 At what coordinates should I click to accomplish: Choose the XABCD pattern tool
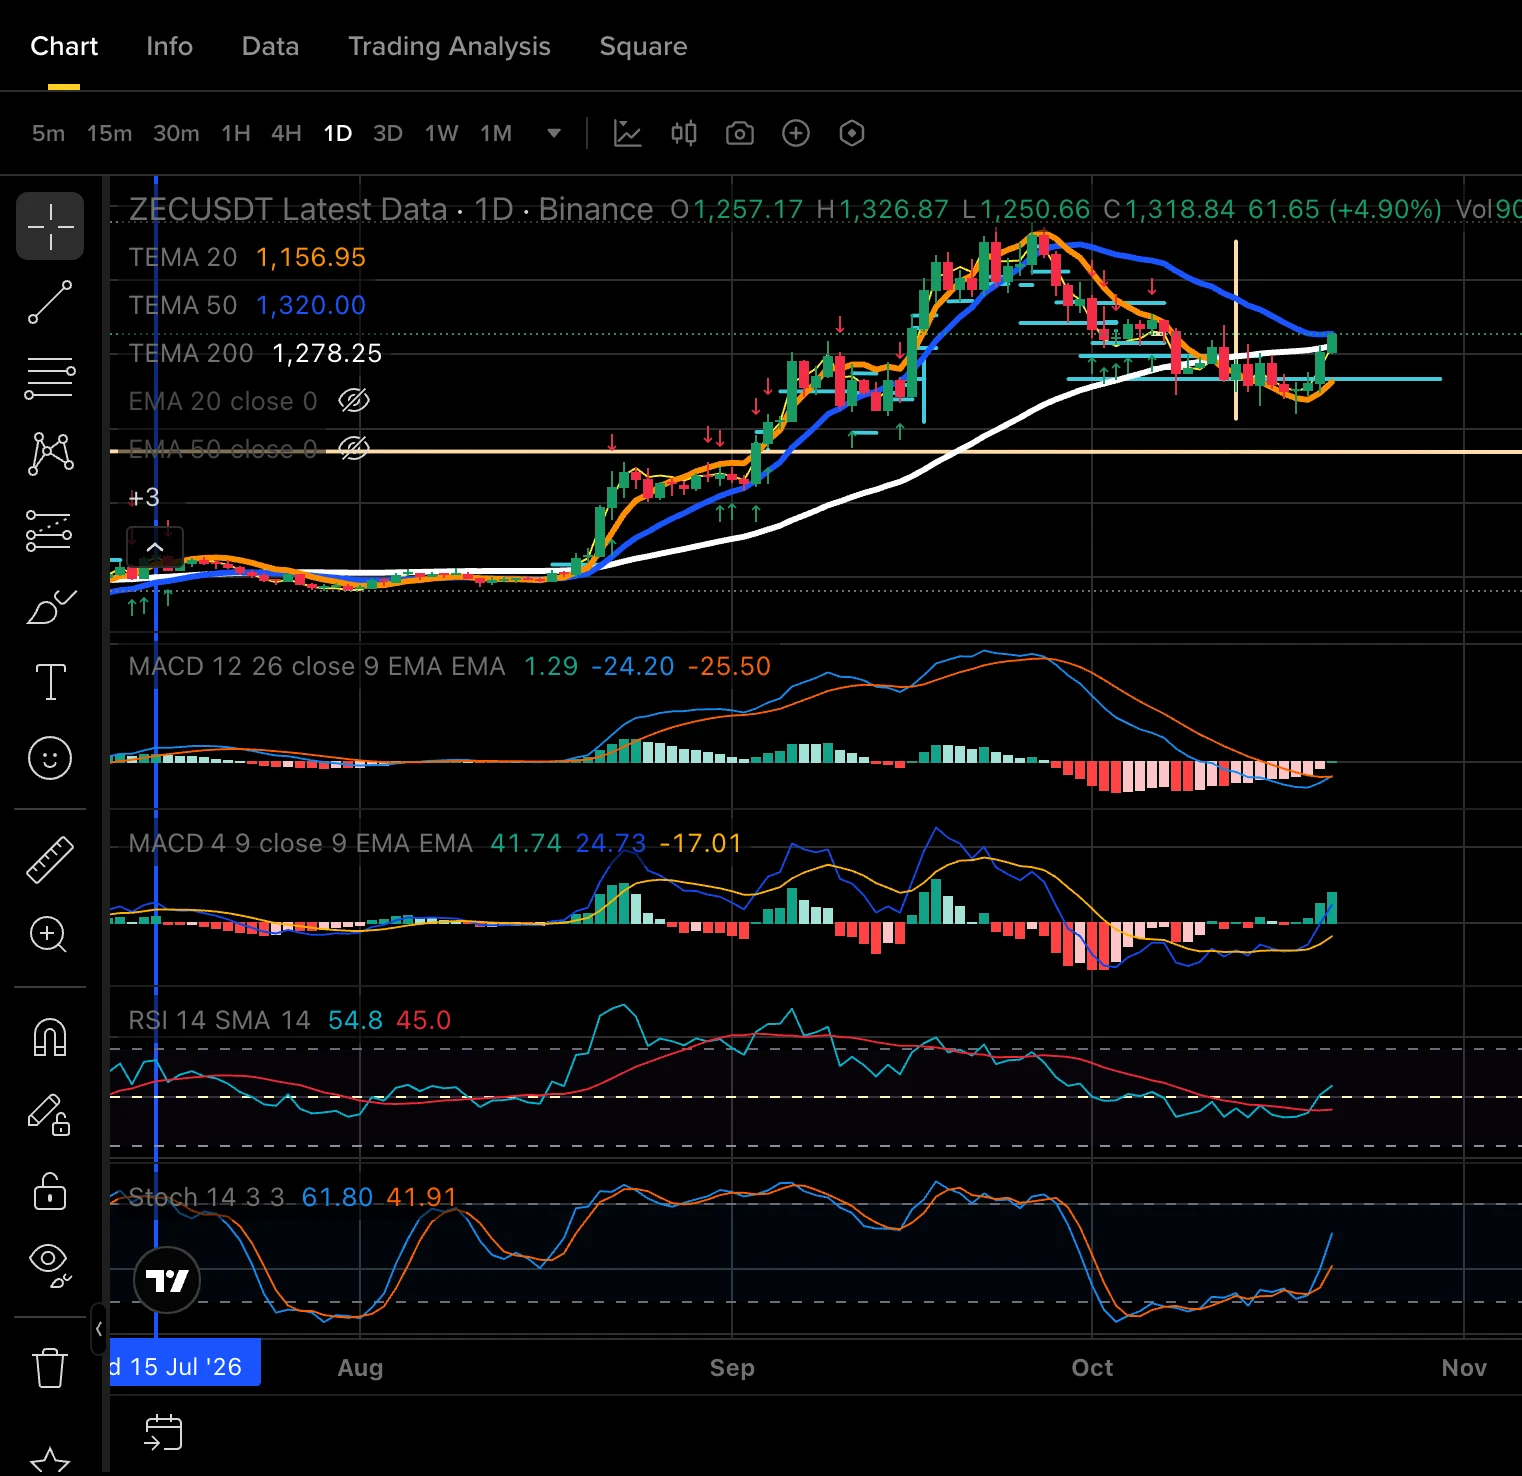(50, 453)
